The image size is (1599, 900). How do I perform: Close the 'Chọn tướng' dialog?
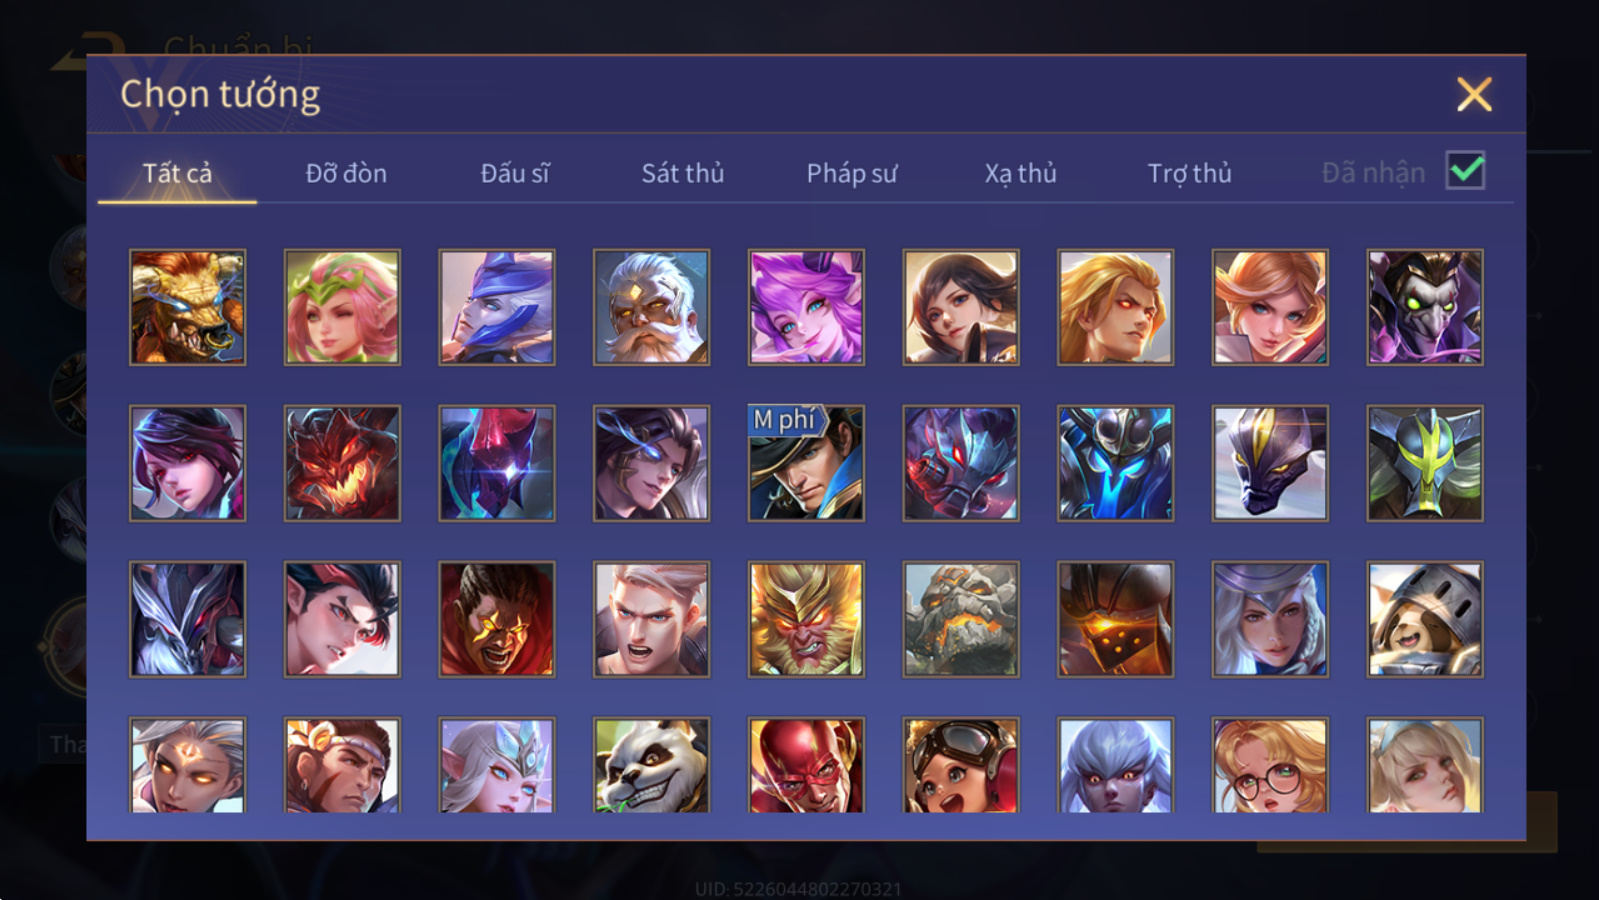point(1474,95)
